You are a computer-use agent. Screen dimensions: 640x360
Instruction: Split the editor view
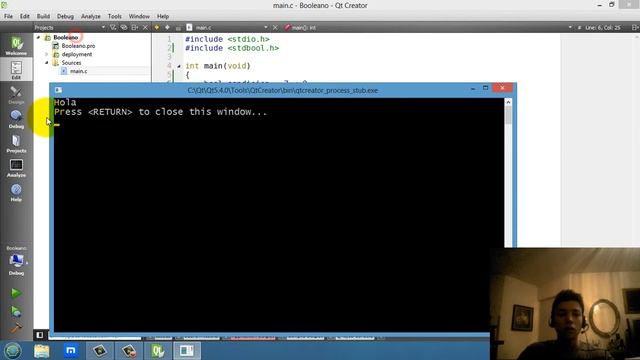coord(635,27)
